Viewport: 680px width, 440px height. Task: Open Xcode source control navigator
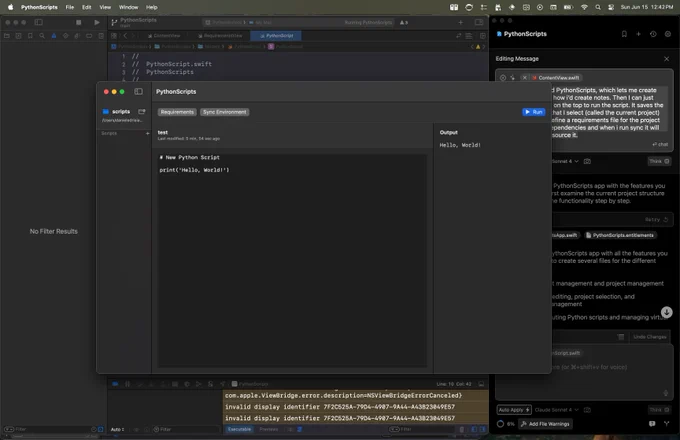[x=19, y=36]
